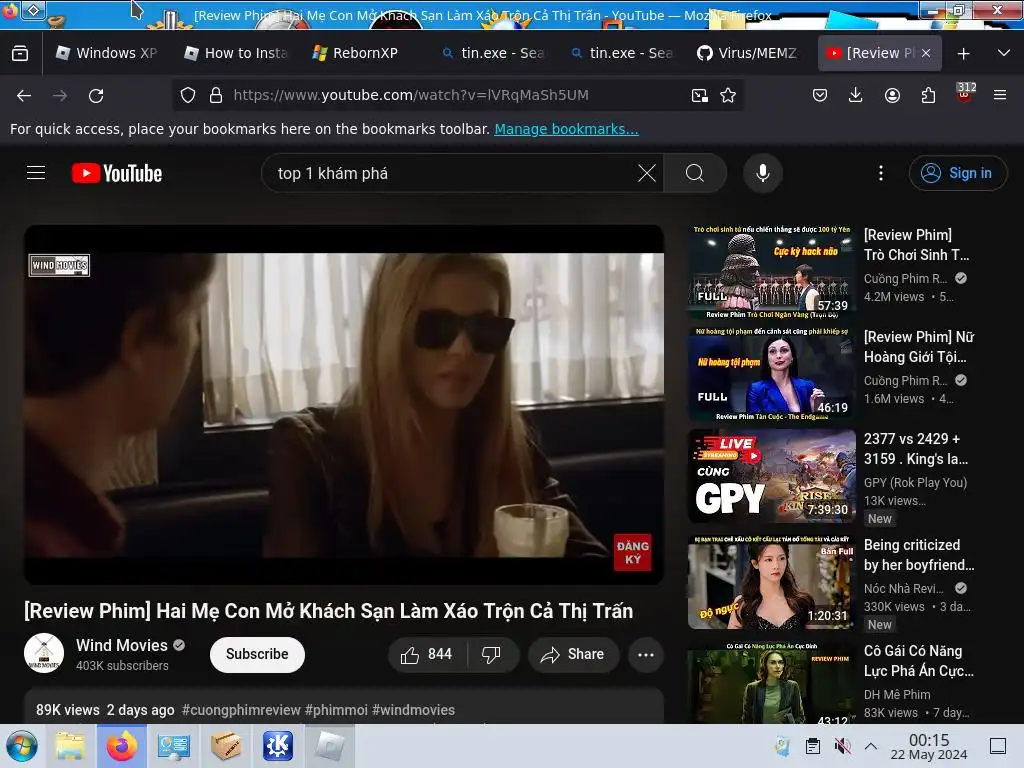
Task: Click the #windmovies hashtag
Action: pyautogui.click(x=413, y=710)
